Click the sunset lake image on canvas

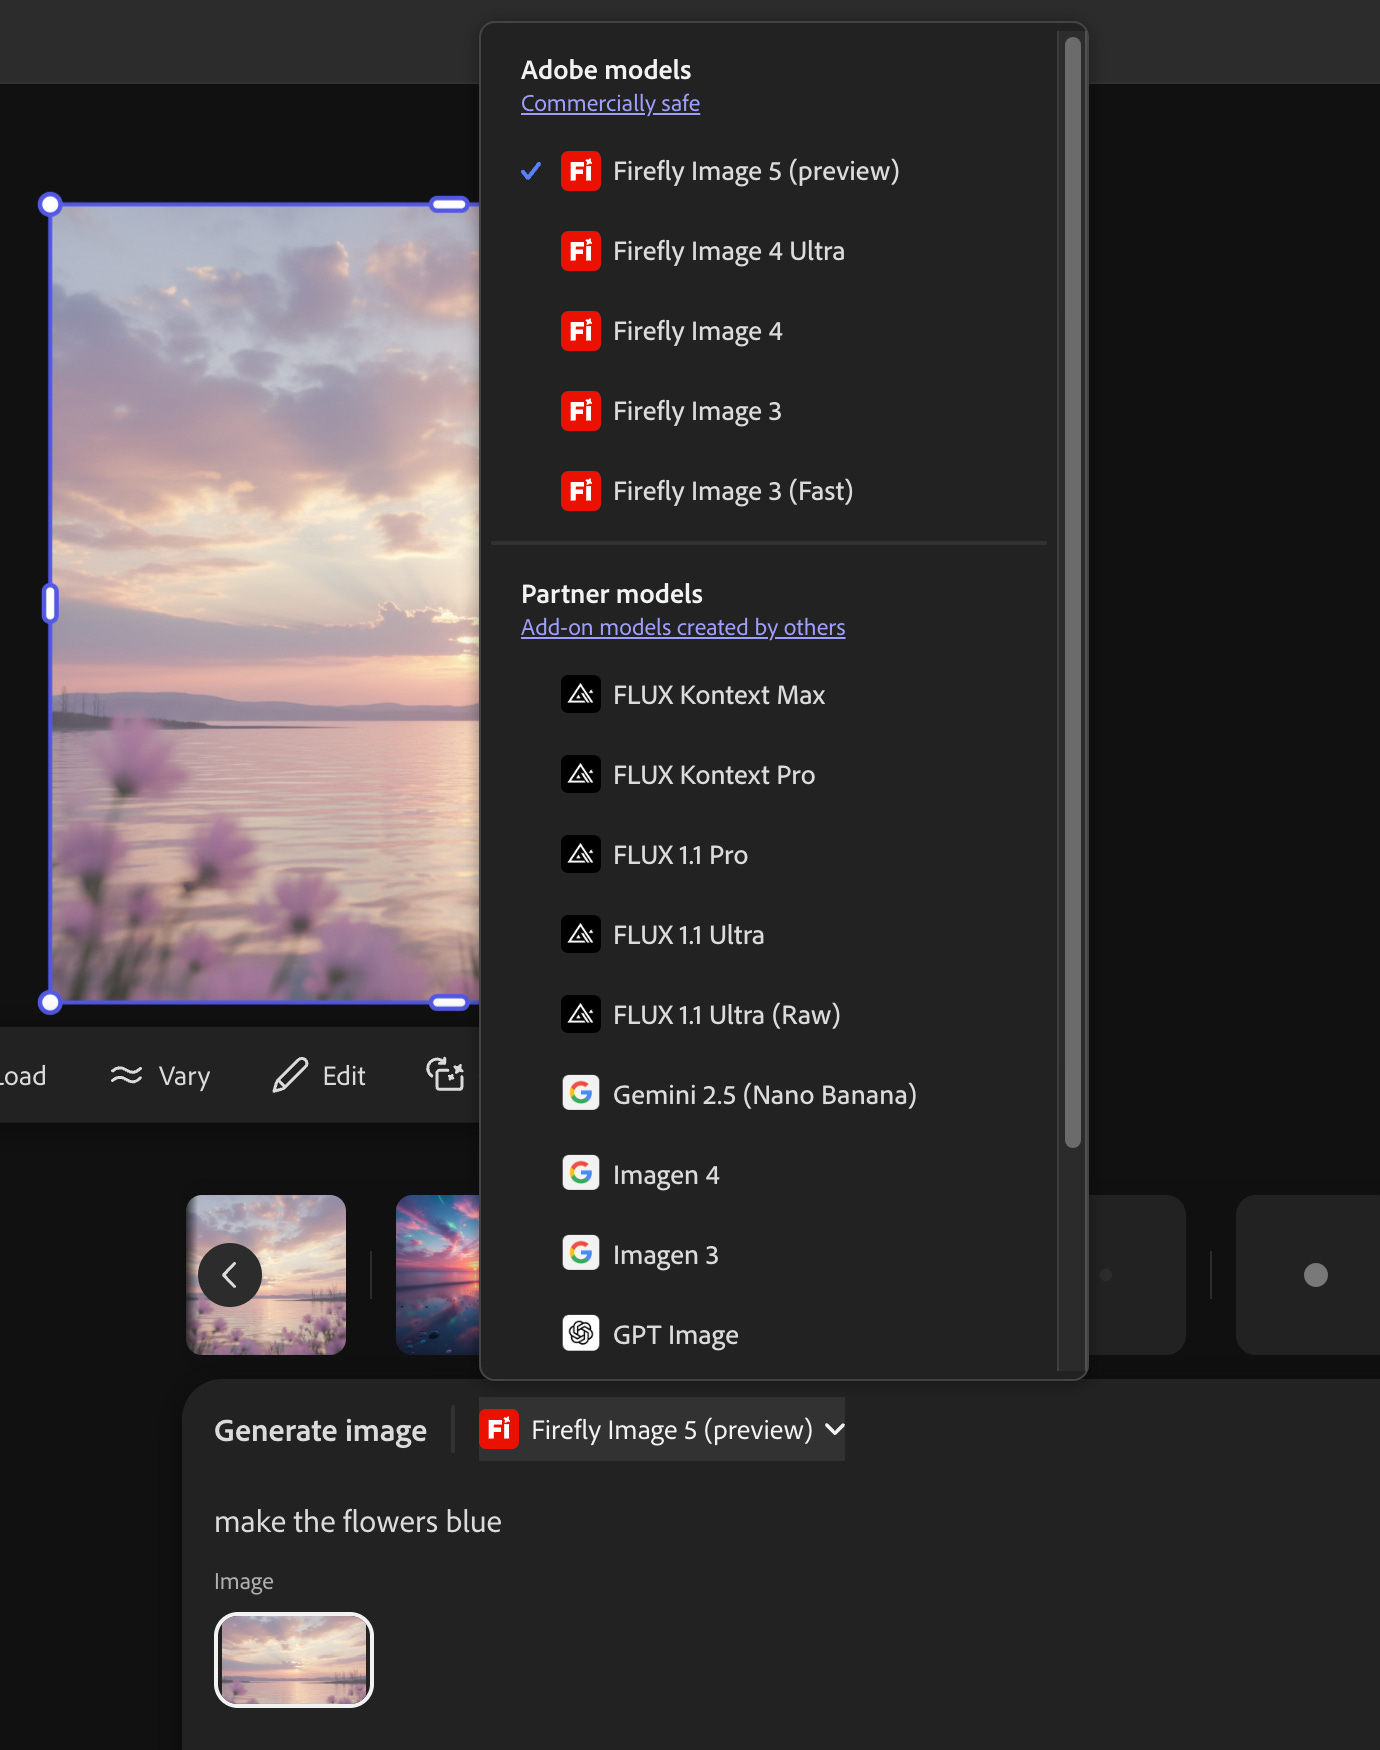[265, 603]
